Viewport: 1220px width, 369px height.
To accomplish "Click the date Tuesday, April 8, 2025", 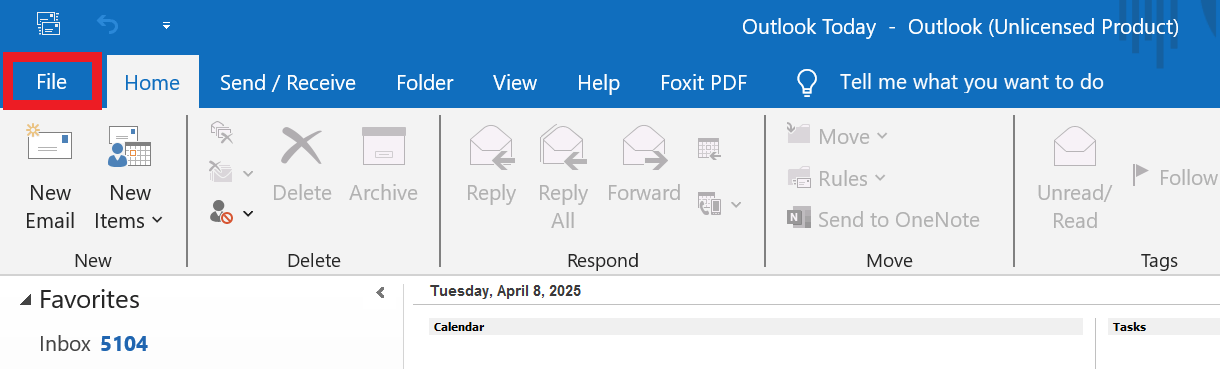I will click(x=505, y=292).
